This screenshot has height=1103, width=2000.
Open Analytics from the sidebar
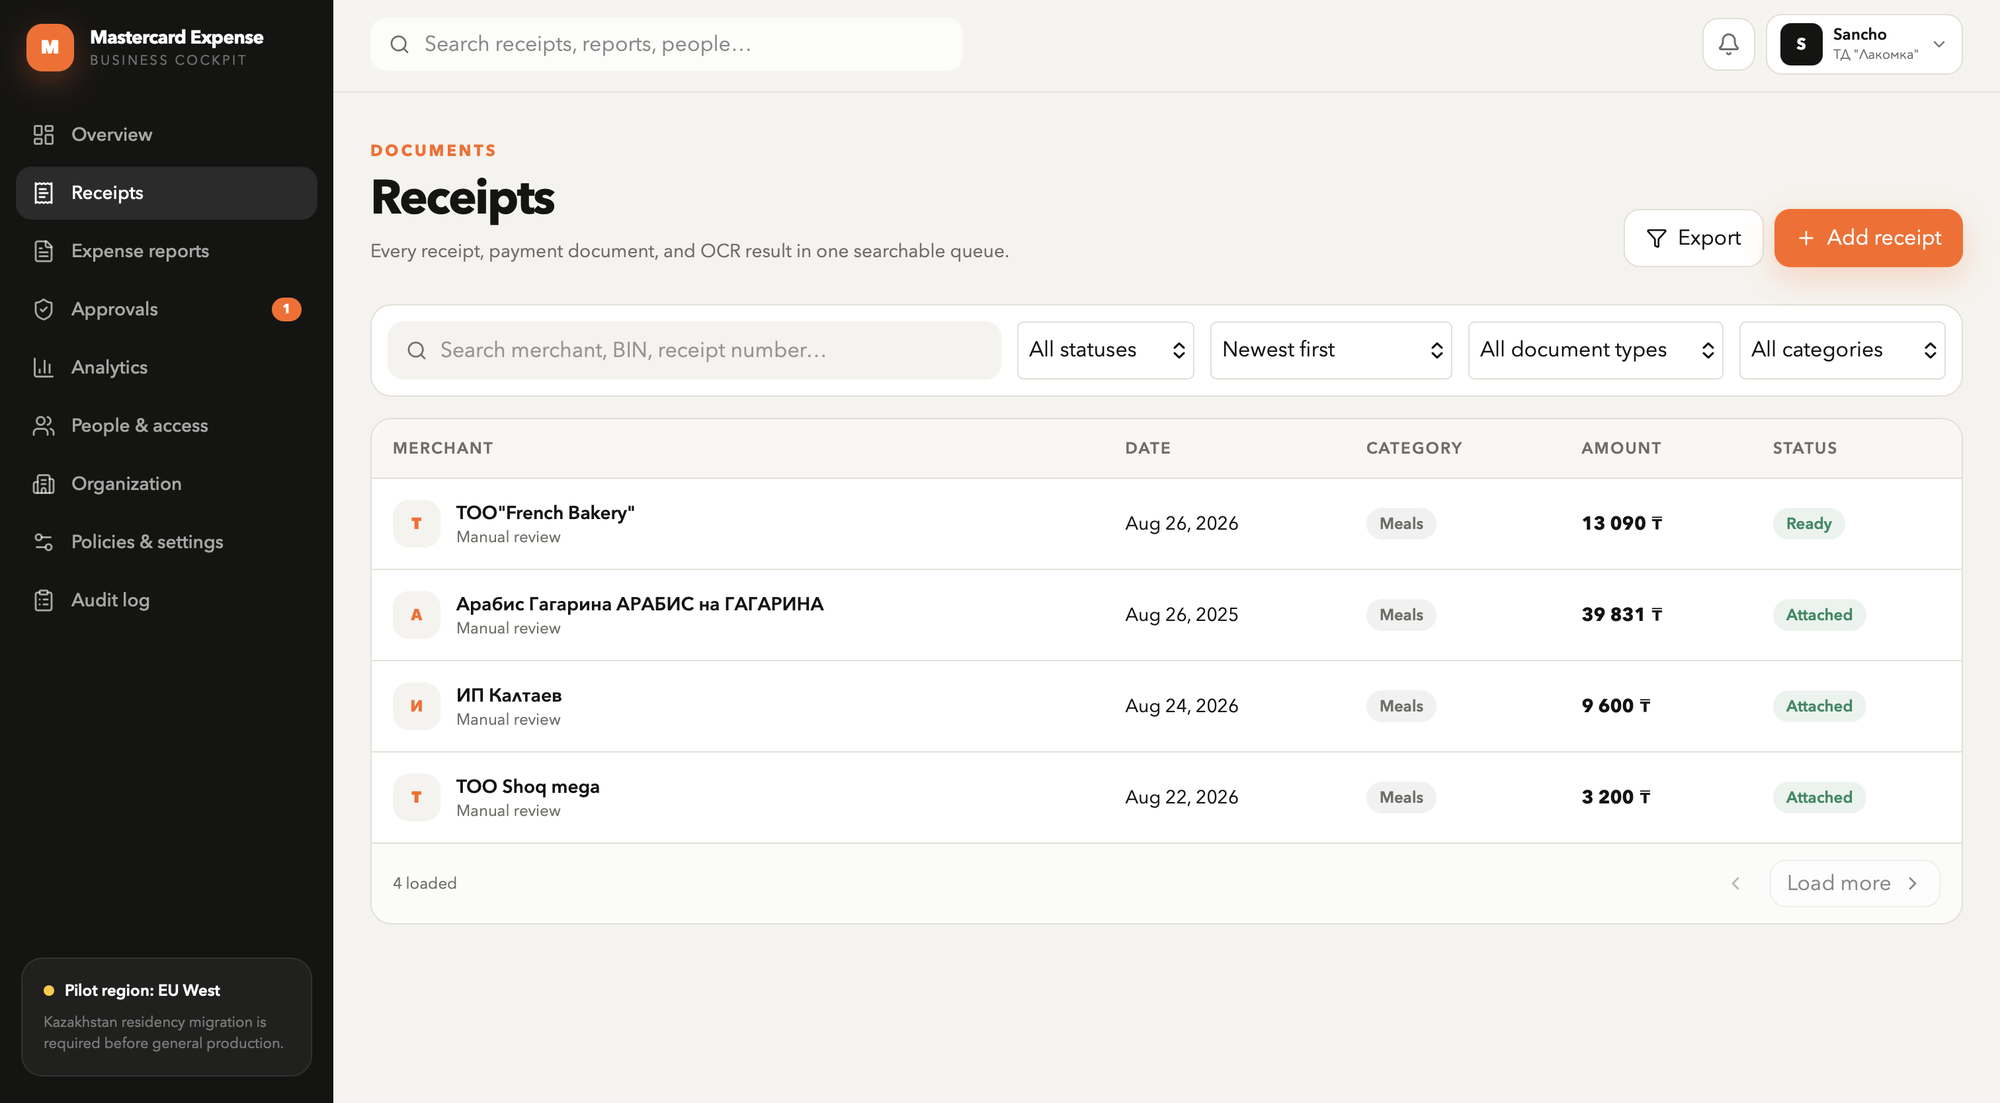point(166,367)
